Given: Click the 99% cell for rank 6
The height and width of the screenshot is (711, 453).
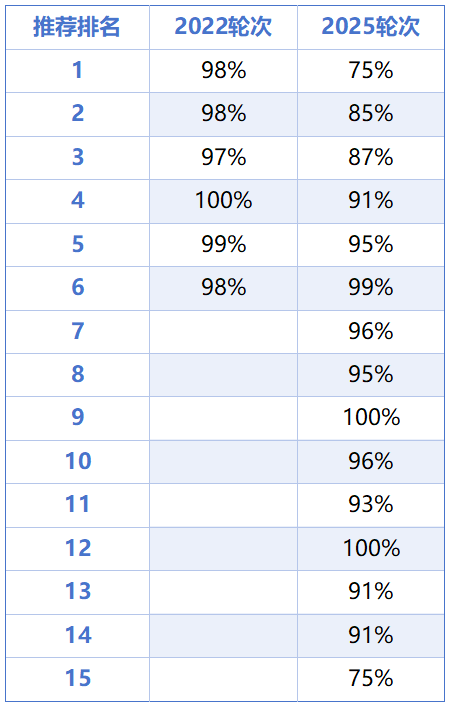Looking at the screenshot, I should [x=371, y=288].
